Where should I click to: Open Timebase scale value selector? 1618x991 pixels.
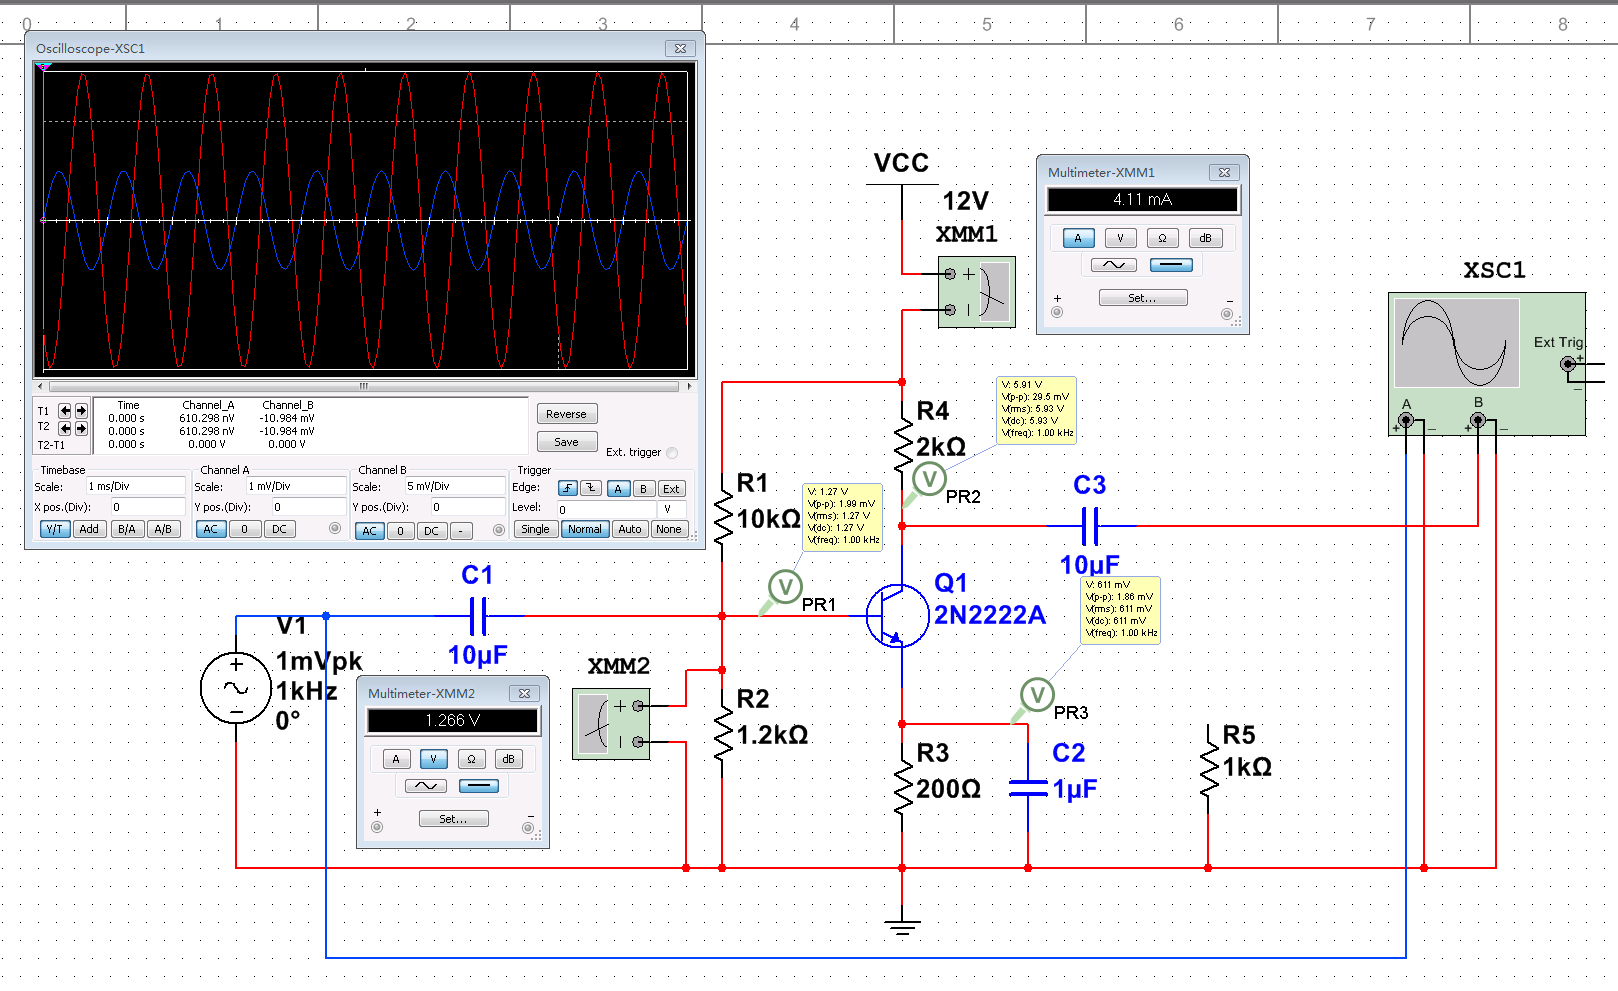135,487
